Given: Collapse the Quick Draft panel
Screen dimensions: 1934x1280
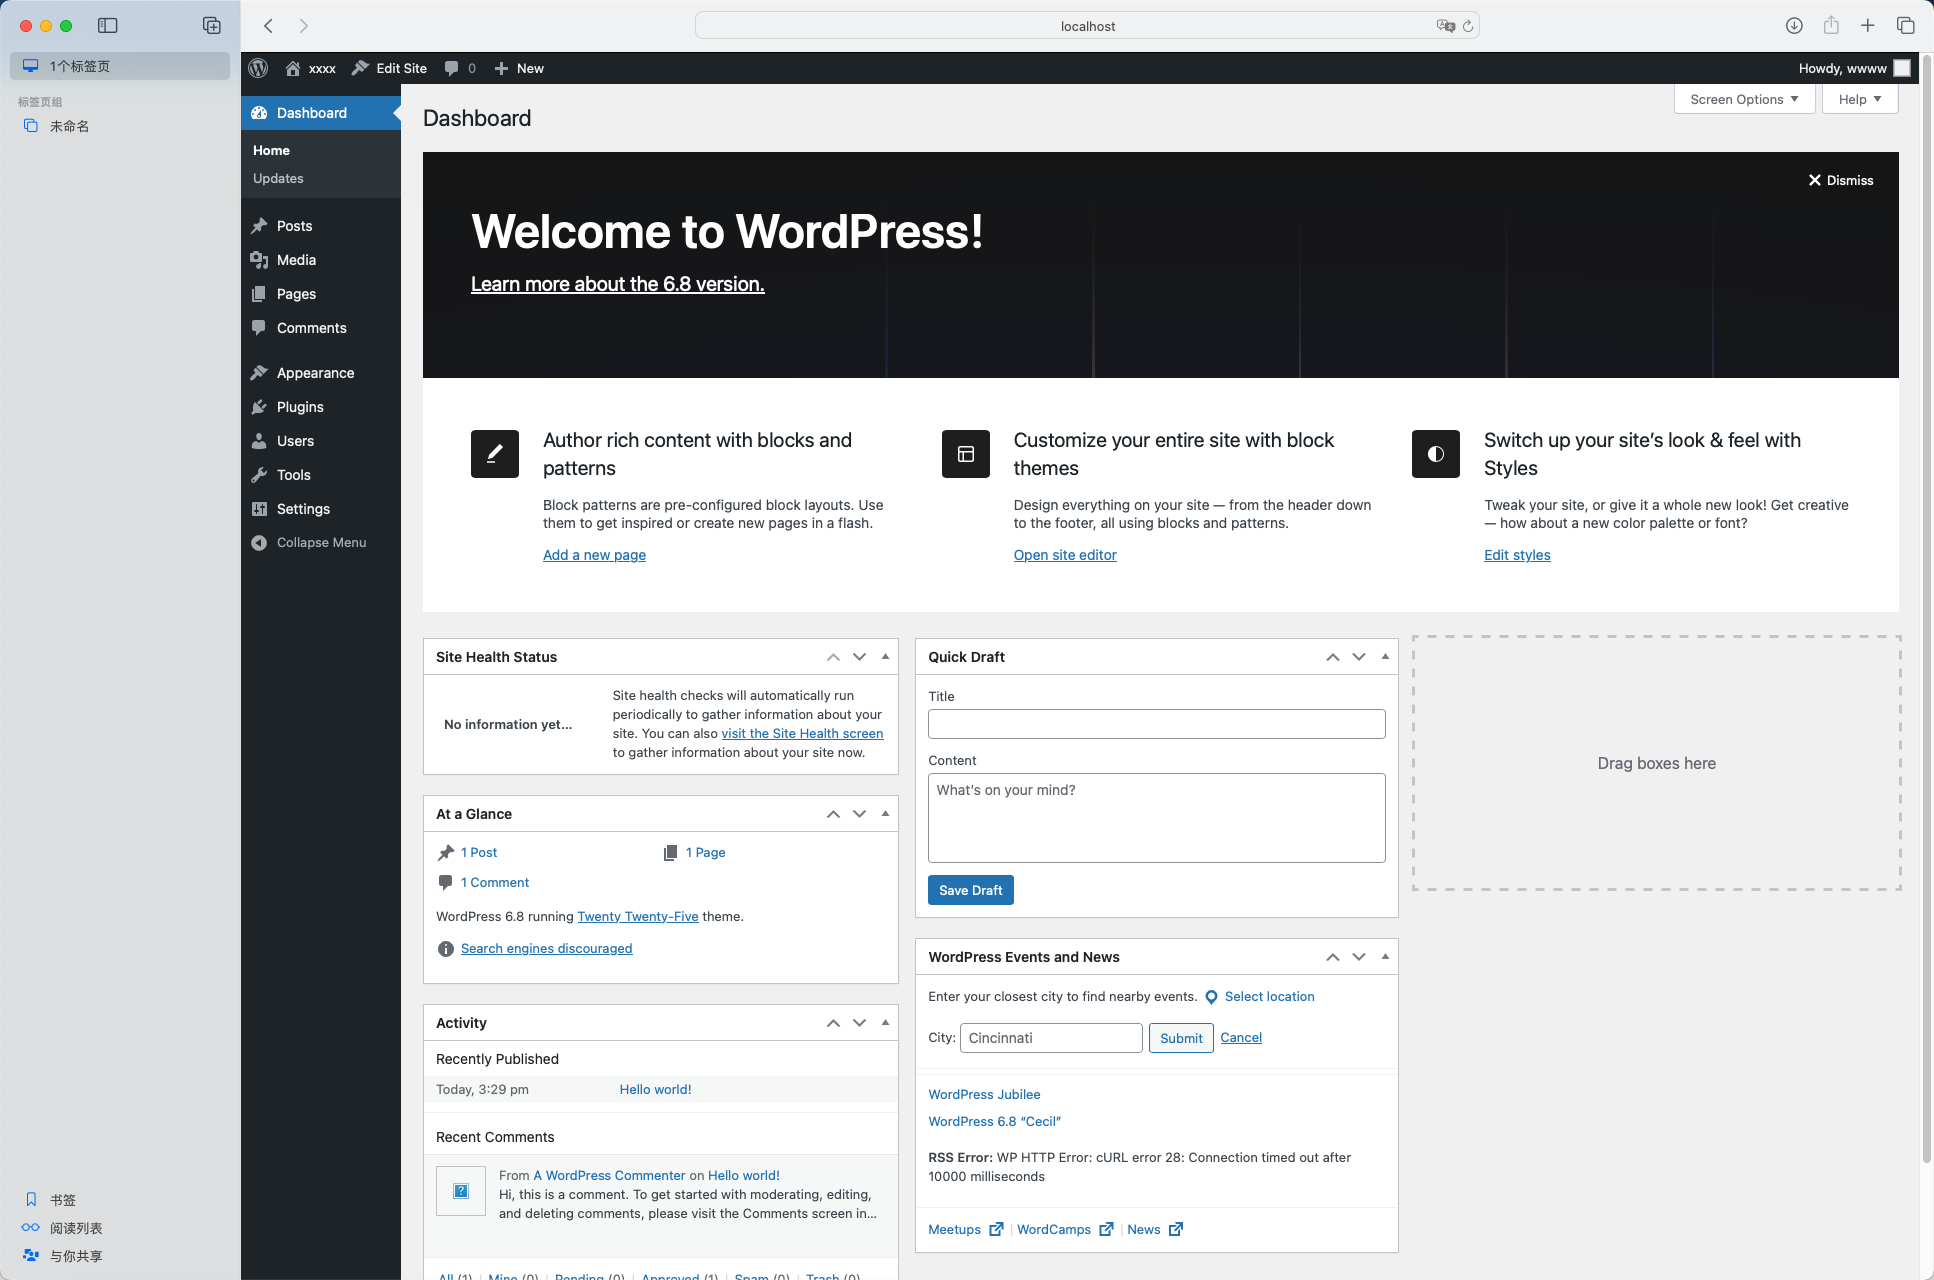Looking at the screenshot, I should [1384, 657].
